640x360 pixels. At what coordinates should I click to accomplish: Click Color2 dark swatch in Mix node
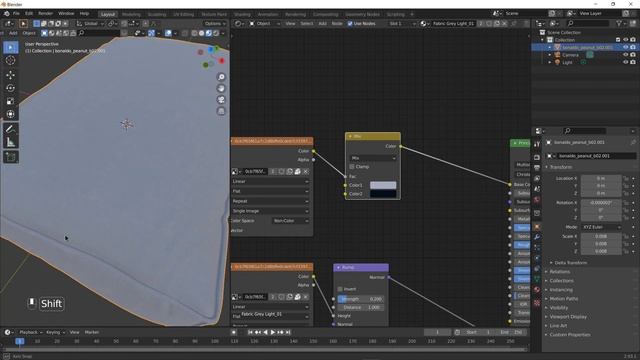383,194
